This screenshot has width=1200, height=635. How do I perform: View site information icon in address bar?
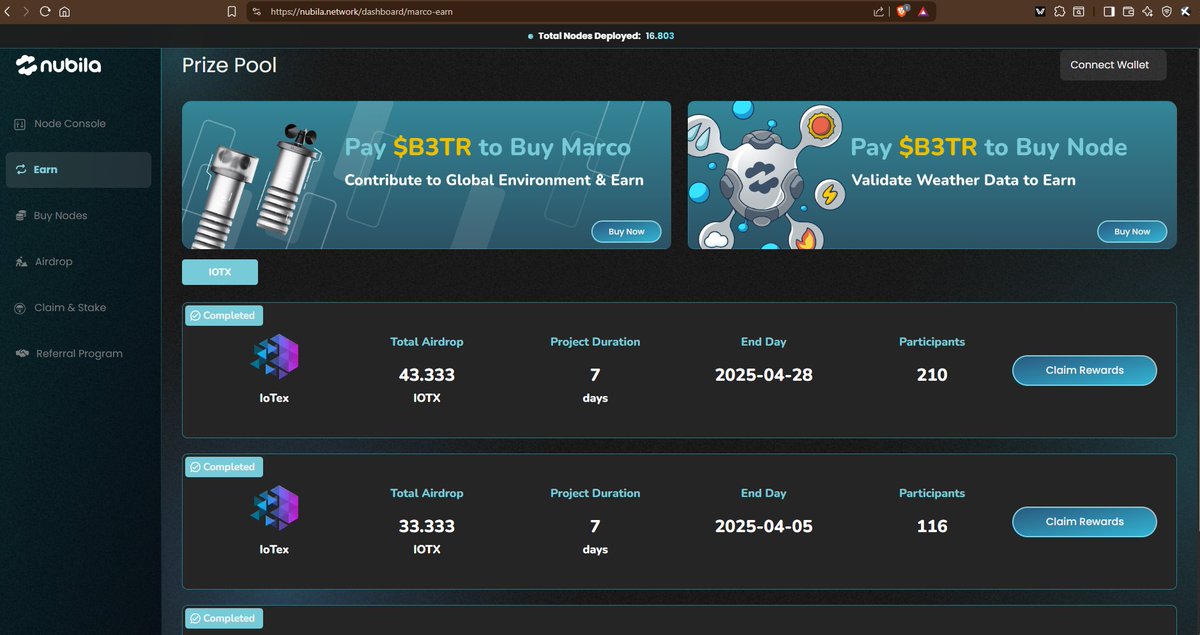256,12
